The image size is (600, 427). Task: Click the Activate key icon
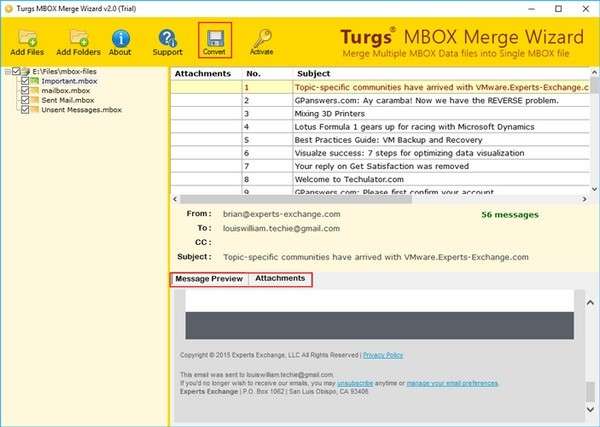pos(261,38)
